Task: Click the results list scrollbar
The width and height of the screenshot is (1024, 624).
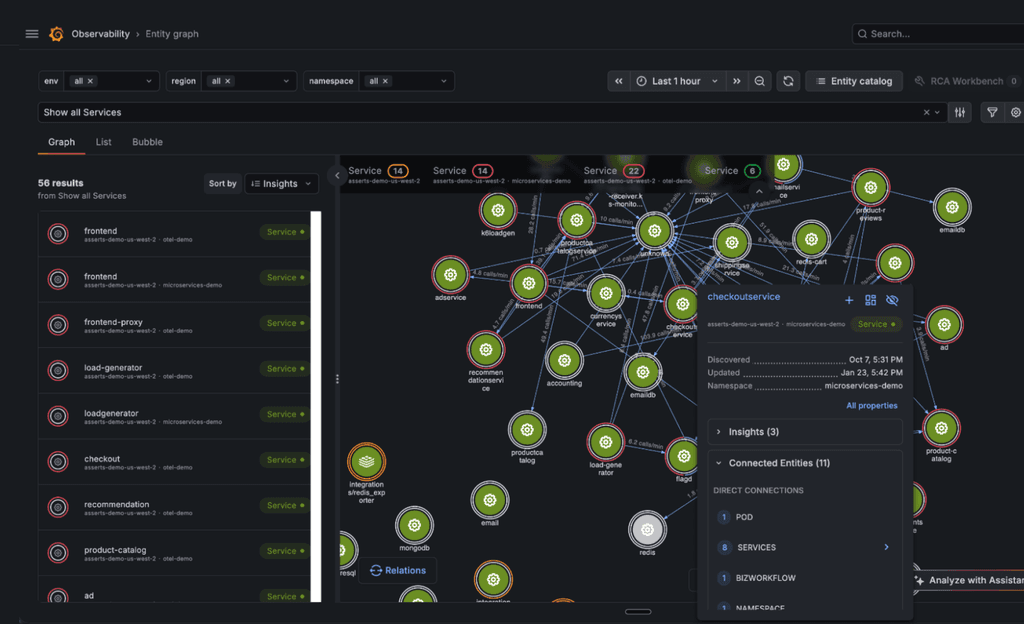Action: 316,406
